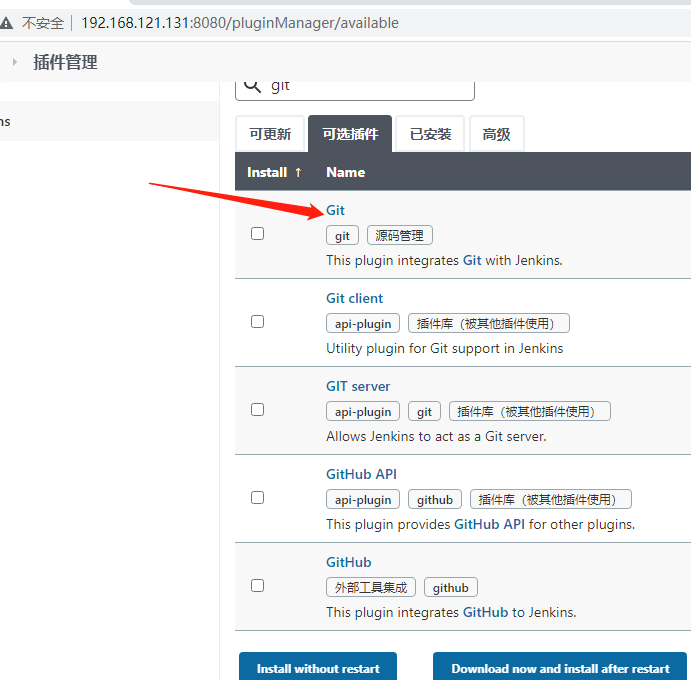Switch to the 可更新 tab
Screen dimensions: 691x680
tap(270, 134)
